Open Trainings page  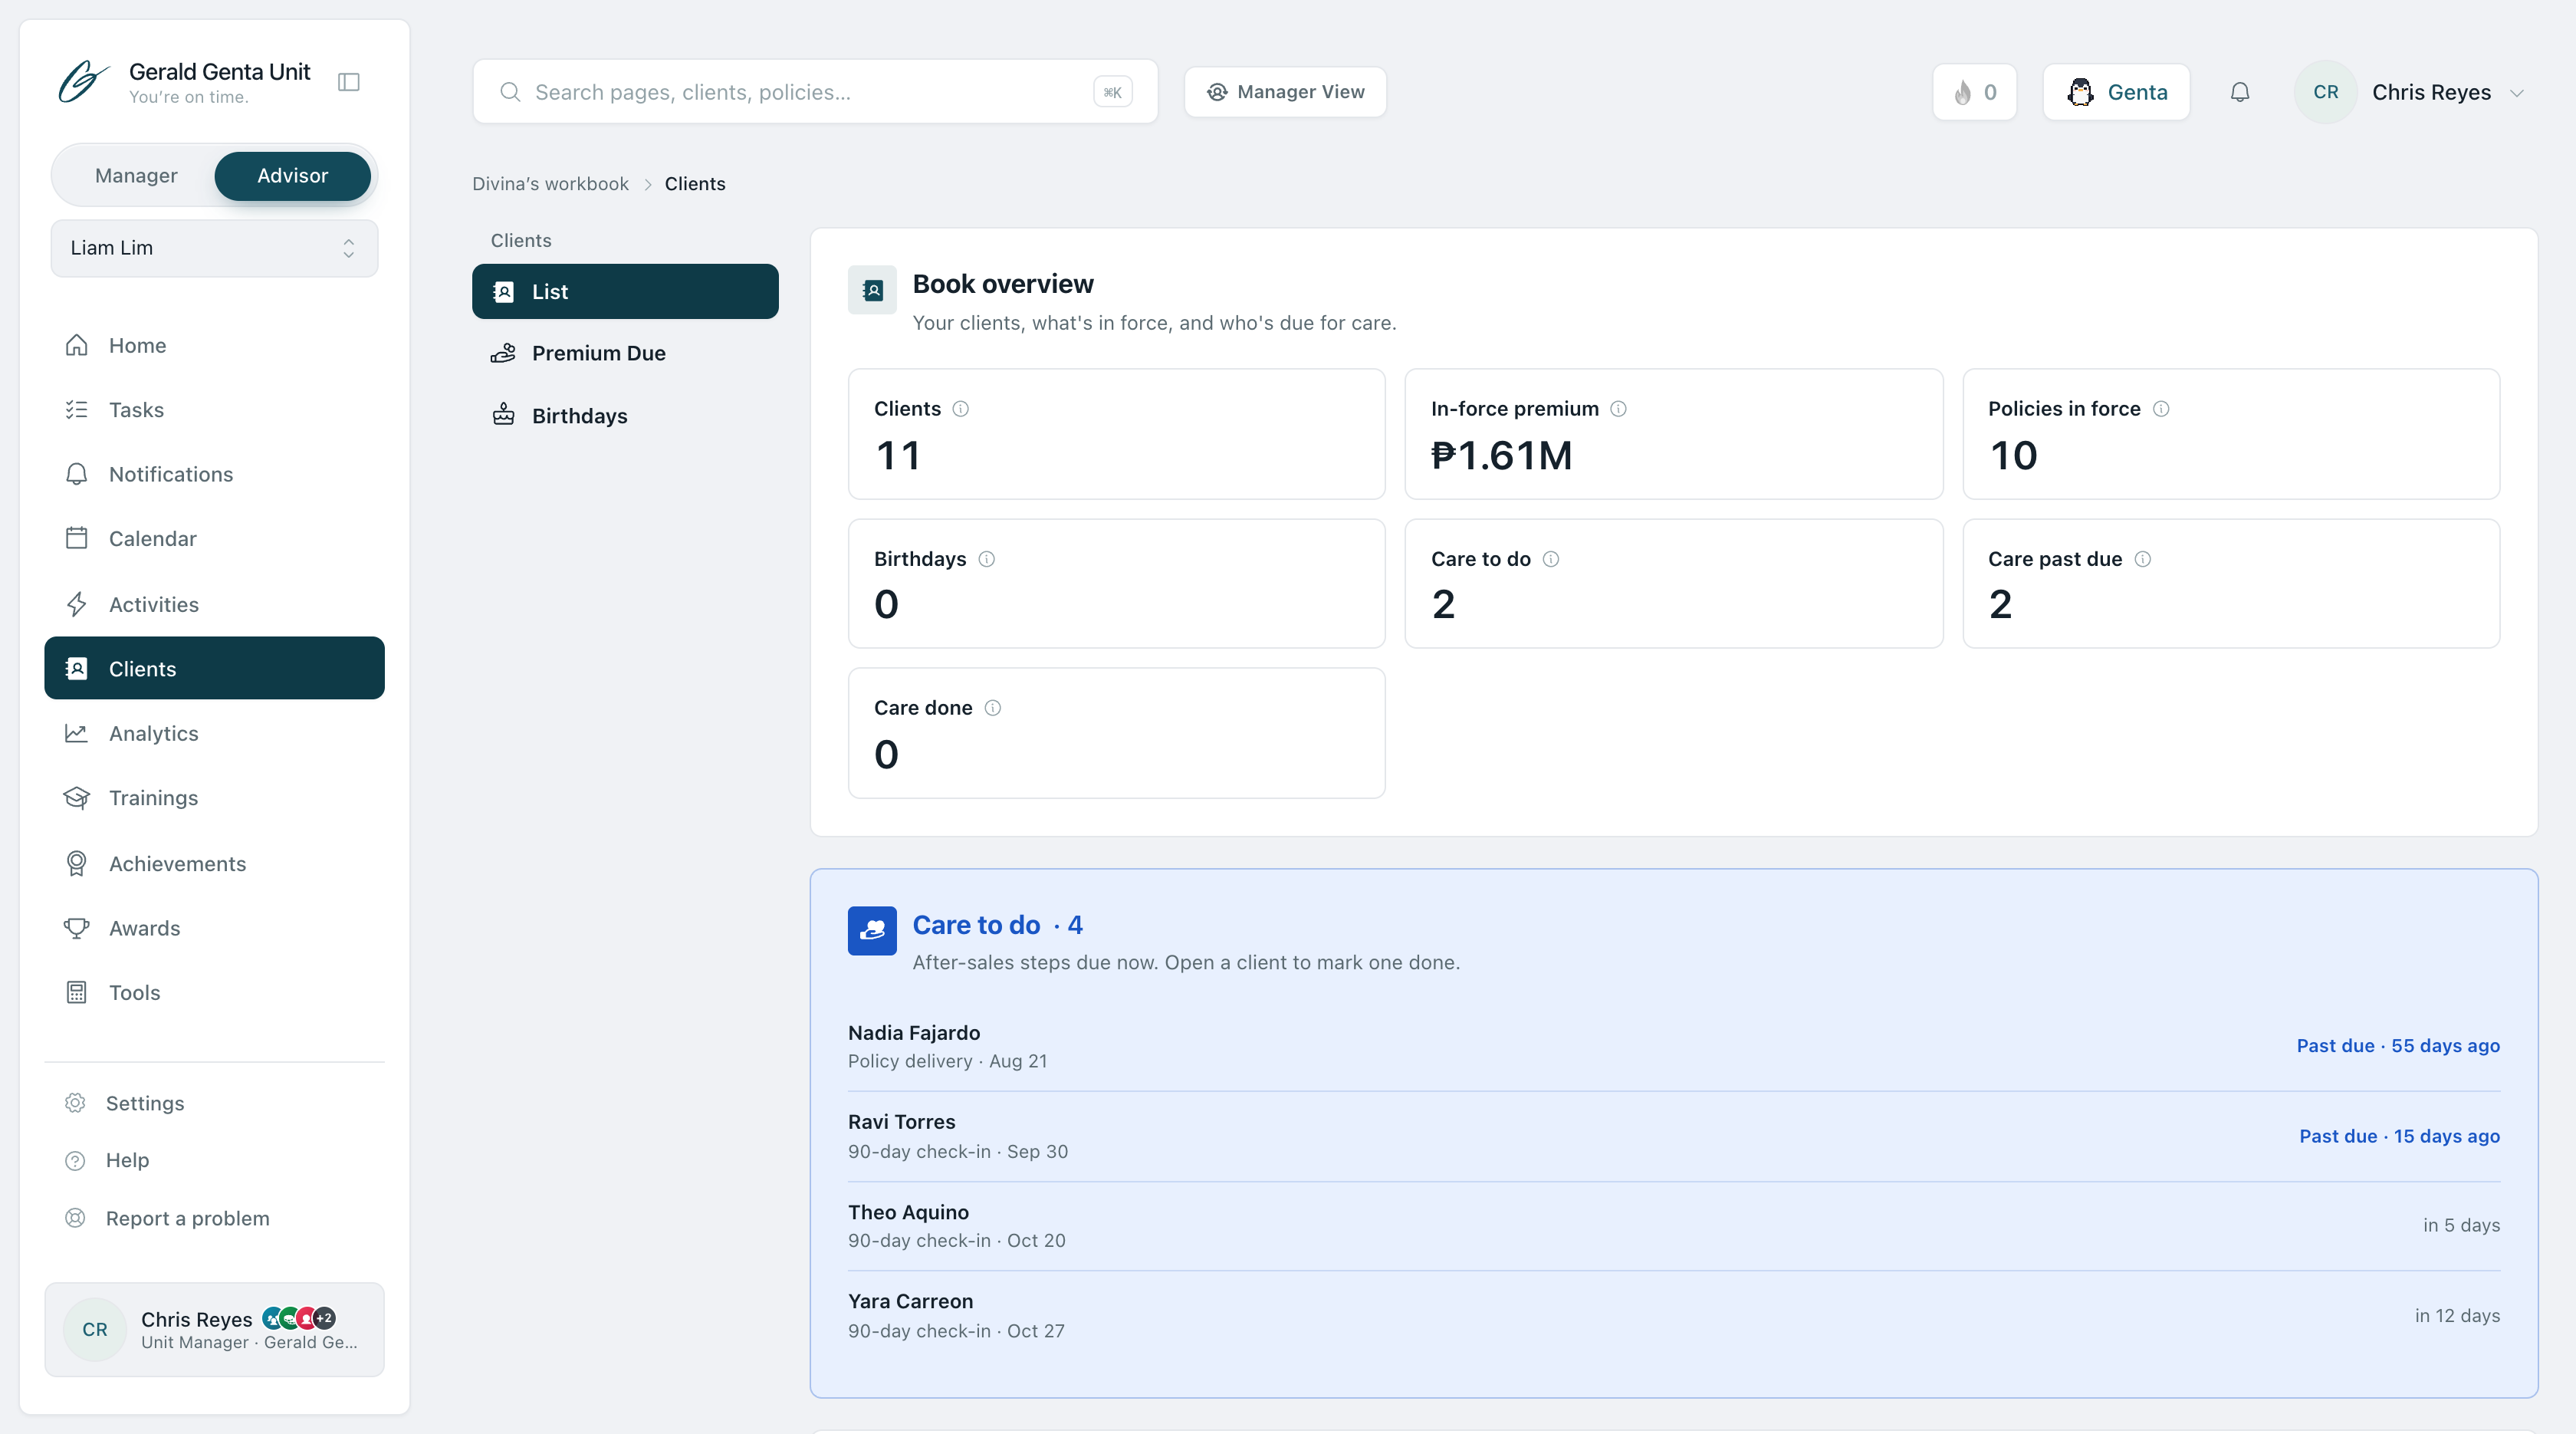(x=214, y=798)
